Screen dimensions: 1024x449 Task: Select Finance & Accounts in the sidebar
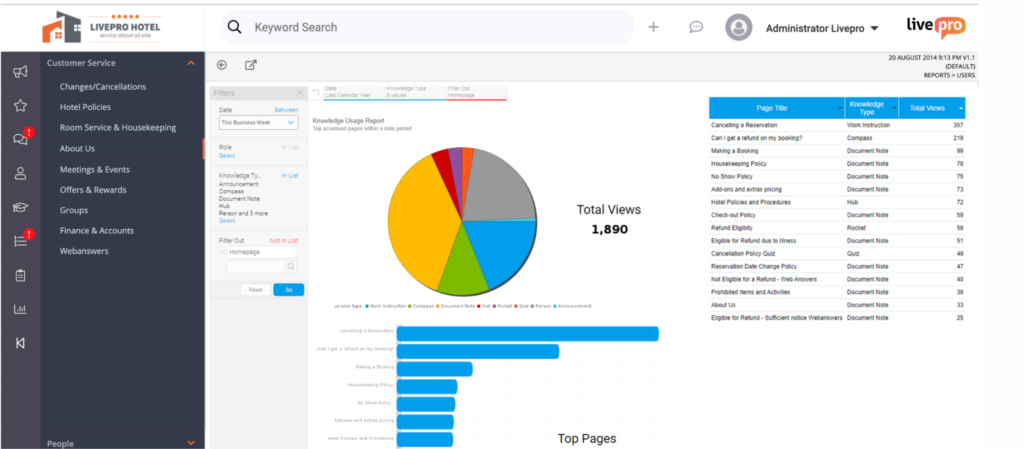96,231
